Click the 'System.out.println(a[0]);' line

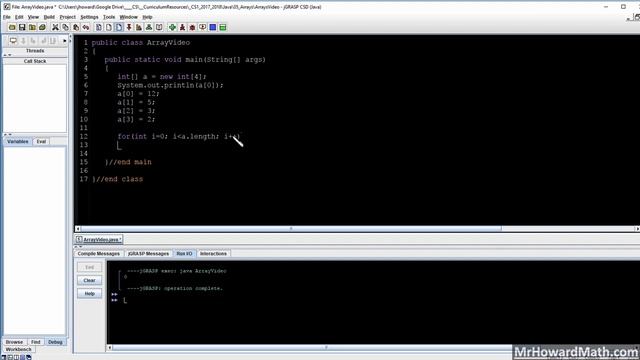click(x=171, y=85)
